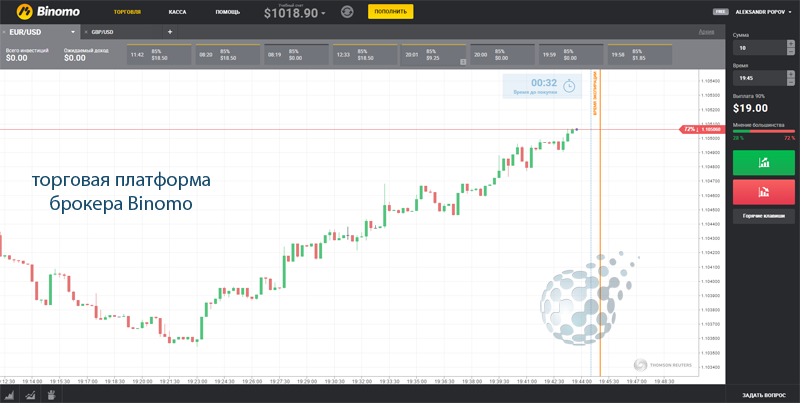Open the КАССА tab
Image resolution: width=800 pixels, height=403 pixels.
177,12
